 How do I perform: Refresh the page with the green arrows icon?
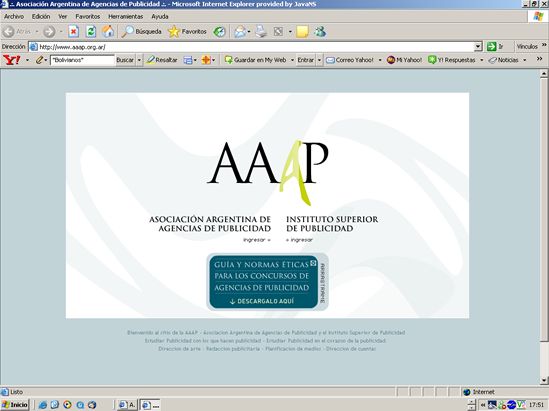click(91, 32)
